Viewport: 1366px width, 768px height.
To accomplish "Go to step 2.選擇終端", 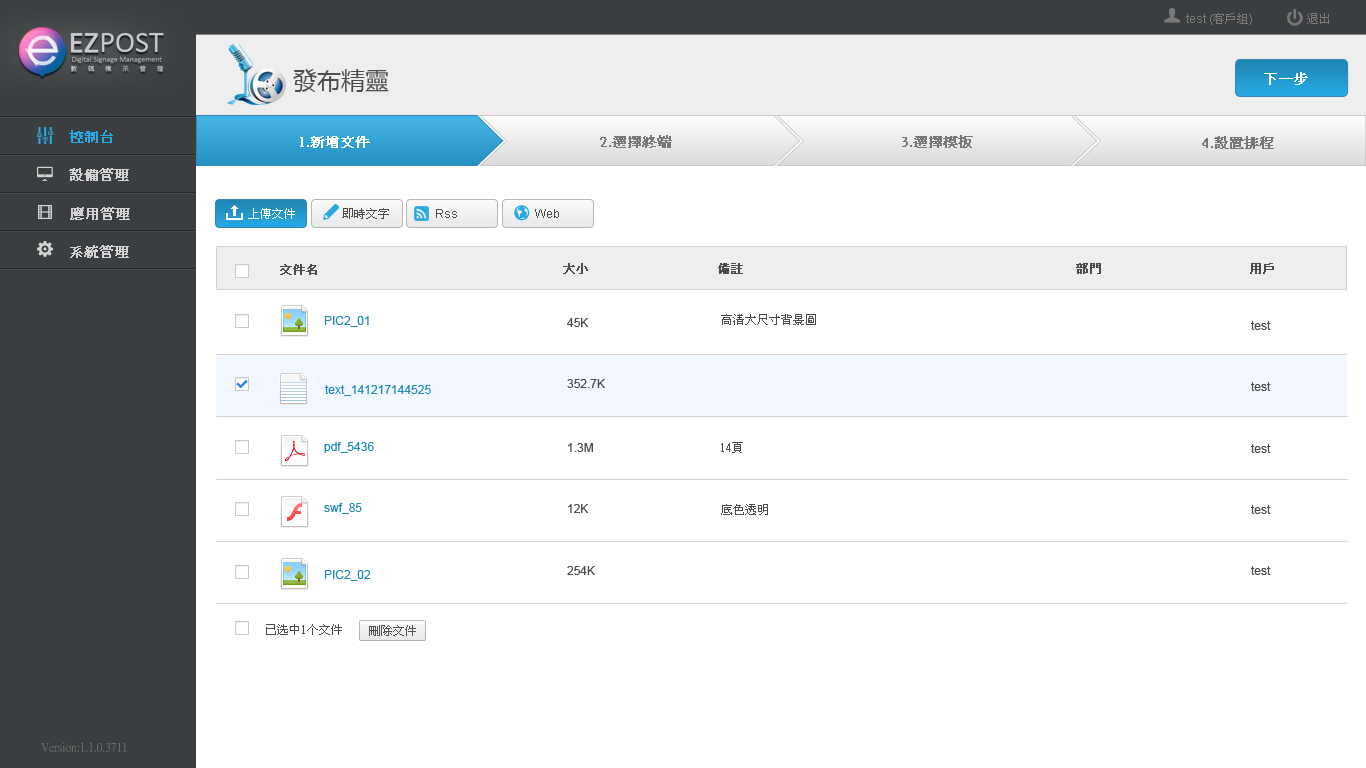I will pos(636,141).
